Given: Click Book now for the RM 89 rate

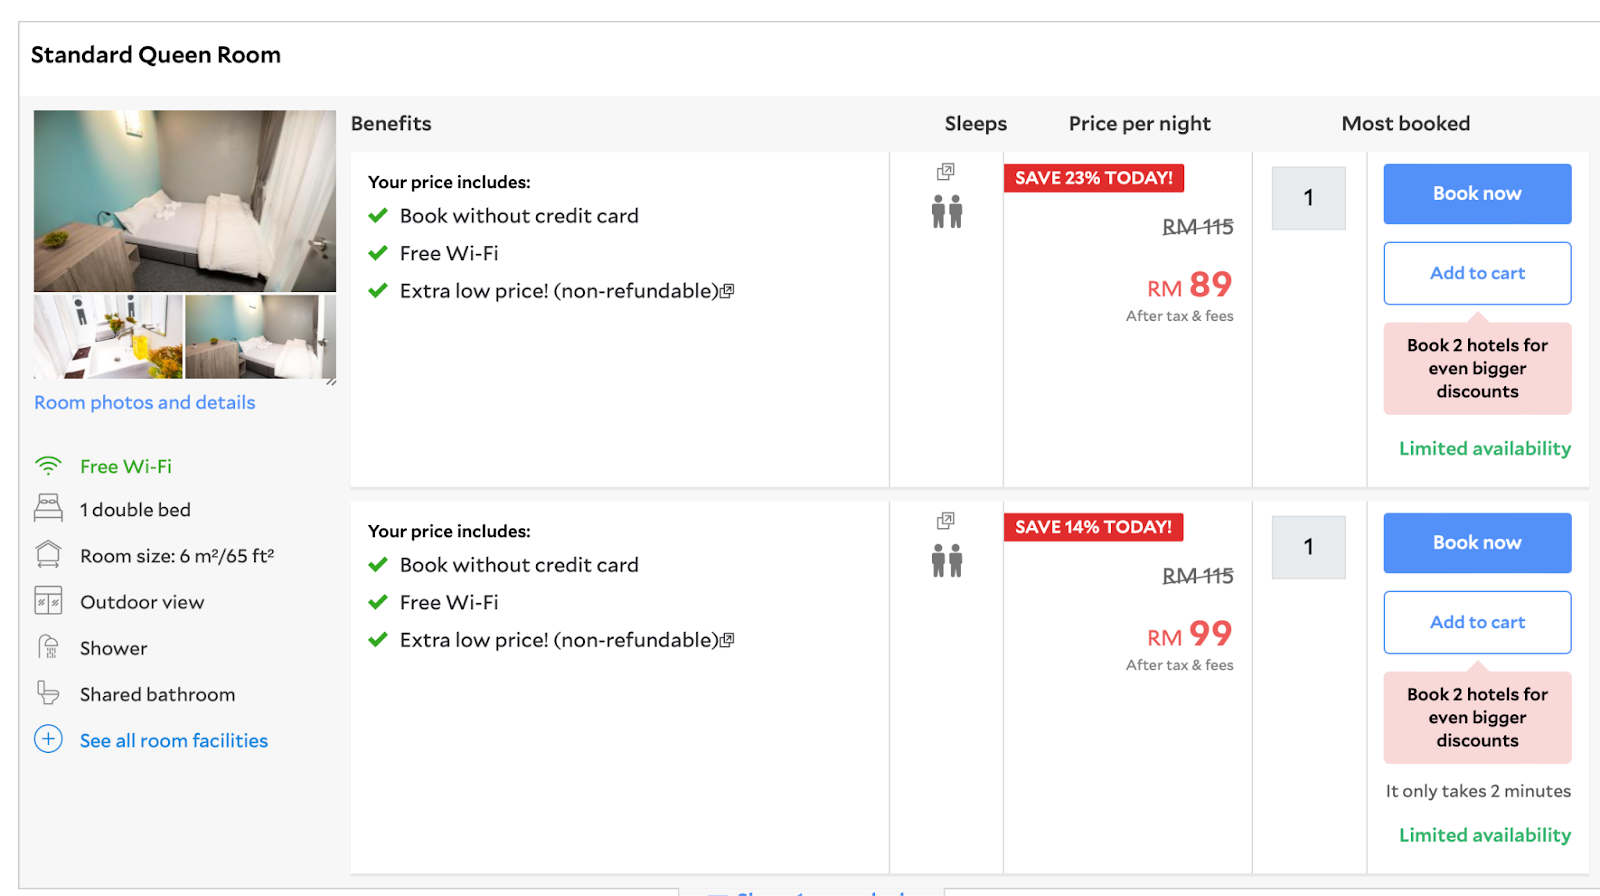Looking at the screenshot, I should 1477,194.
